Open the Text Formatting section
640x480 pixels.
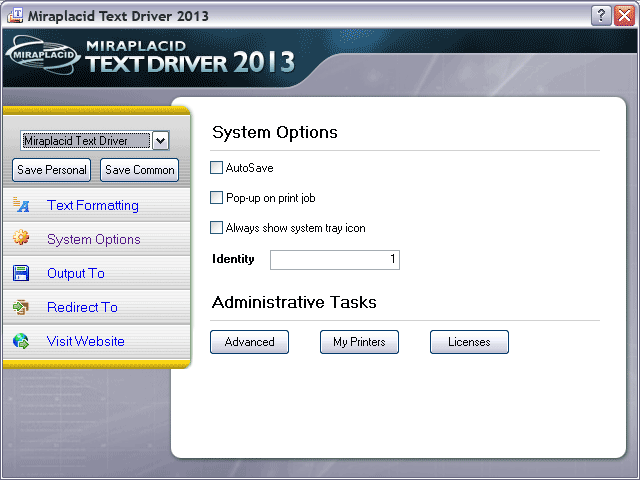(93, 205)
